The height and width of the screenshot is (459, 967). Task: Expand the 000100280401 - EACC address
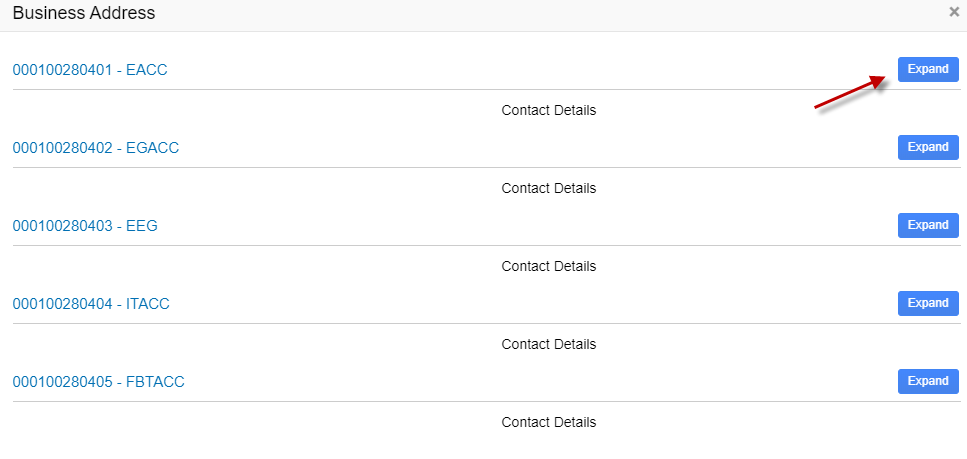pos(927,69)
